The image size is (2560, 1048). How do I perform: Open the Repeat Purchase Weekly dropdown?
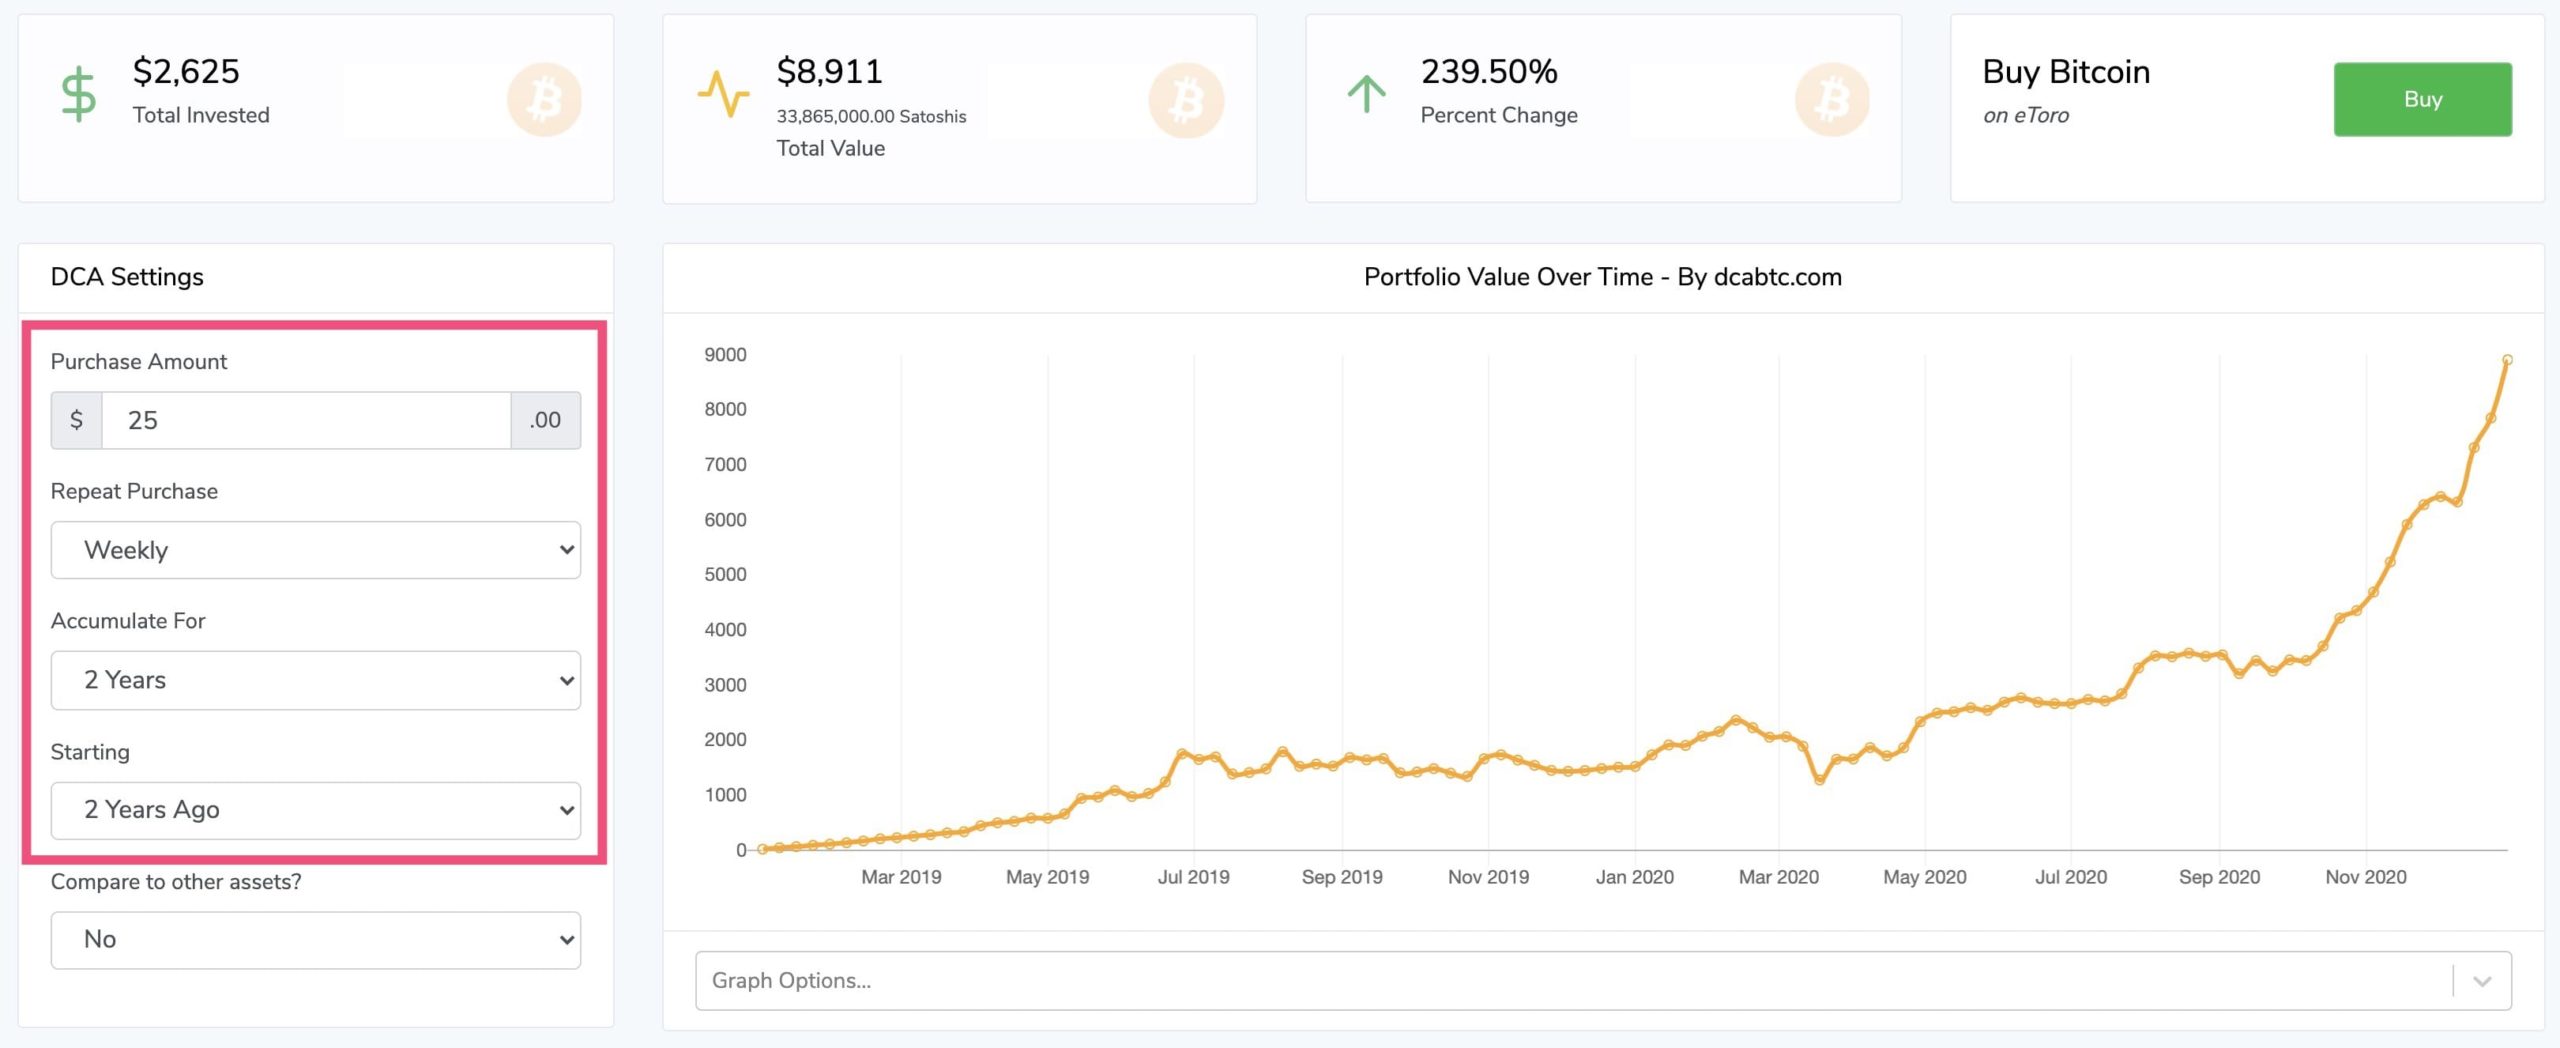coord(315,550)
